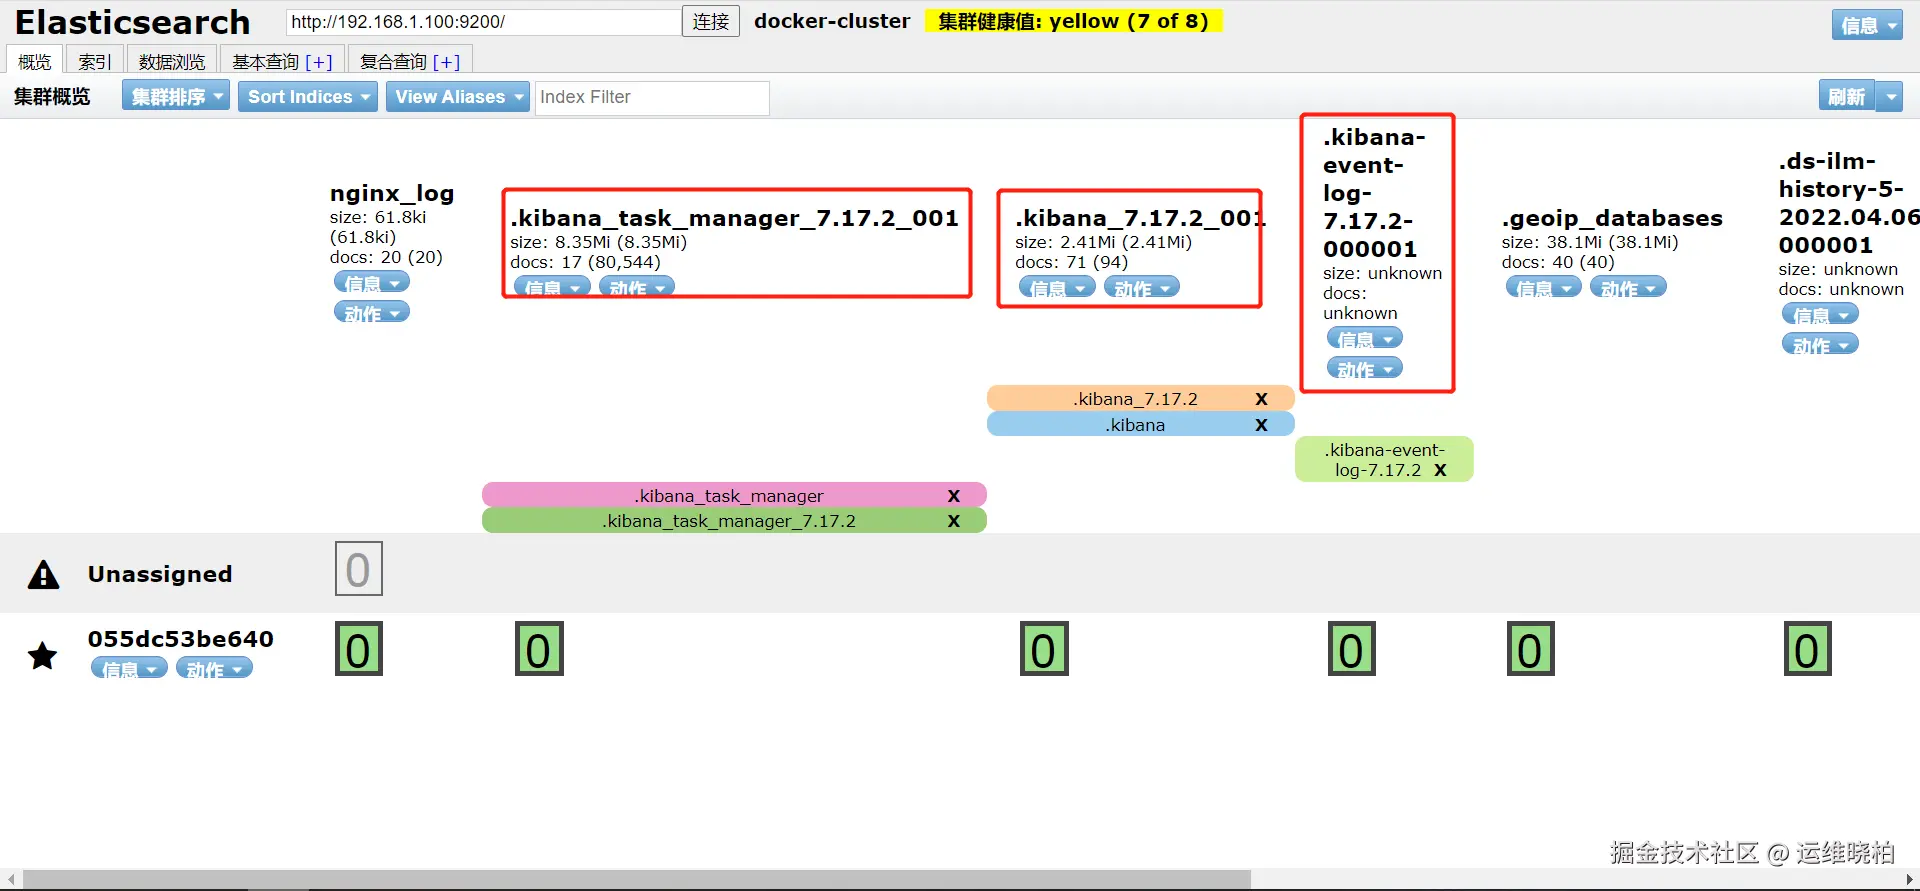Viewport: 1920px width, 891px height.
Task: Click the node name 055dc53be640
Action: tap(180, 639)
